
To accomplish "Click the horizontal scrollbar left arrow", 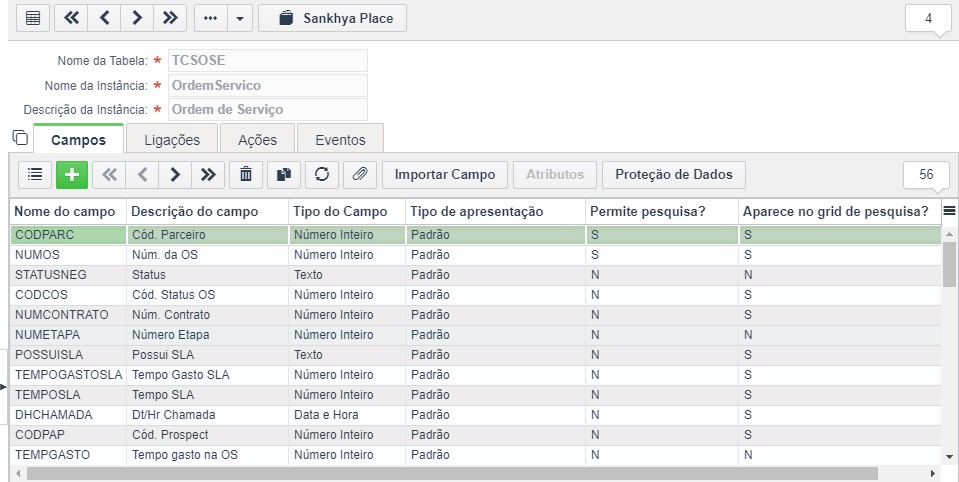I will pos(18,473).
